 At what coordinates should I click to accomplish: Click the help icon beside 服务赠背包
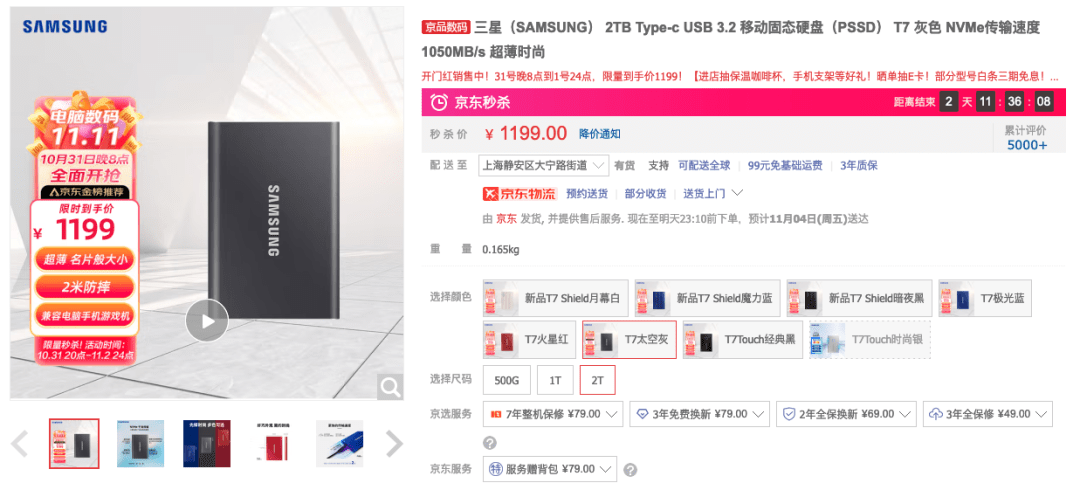(630, 470)
